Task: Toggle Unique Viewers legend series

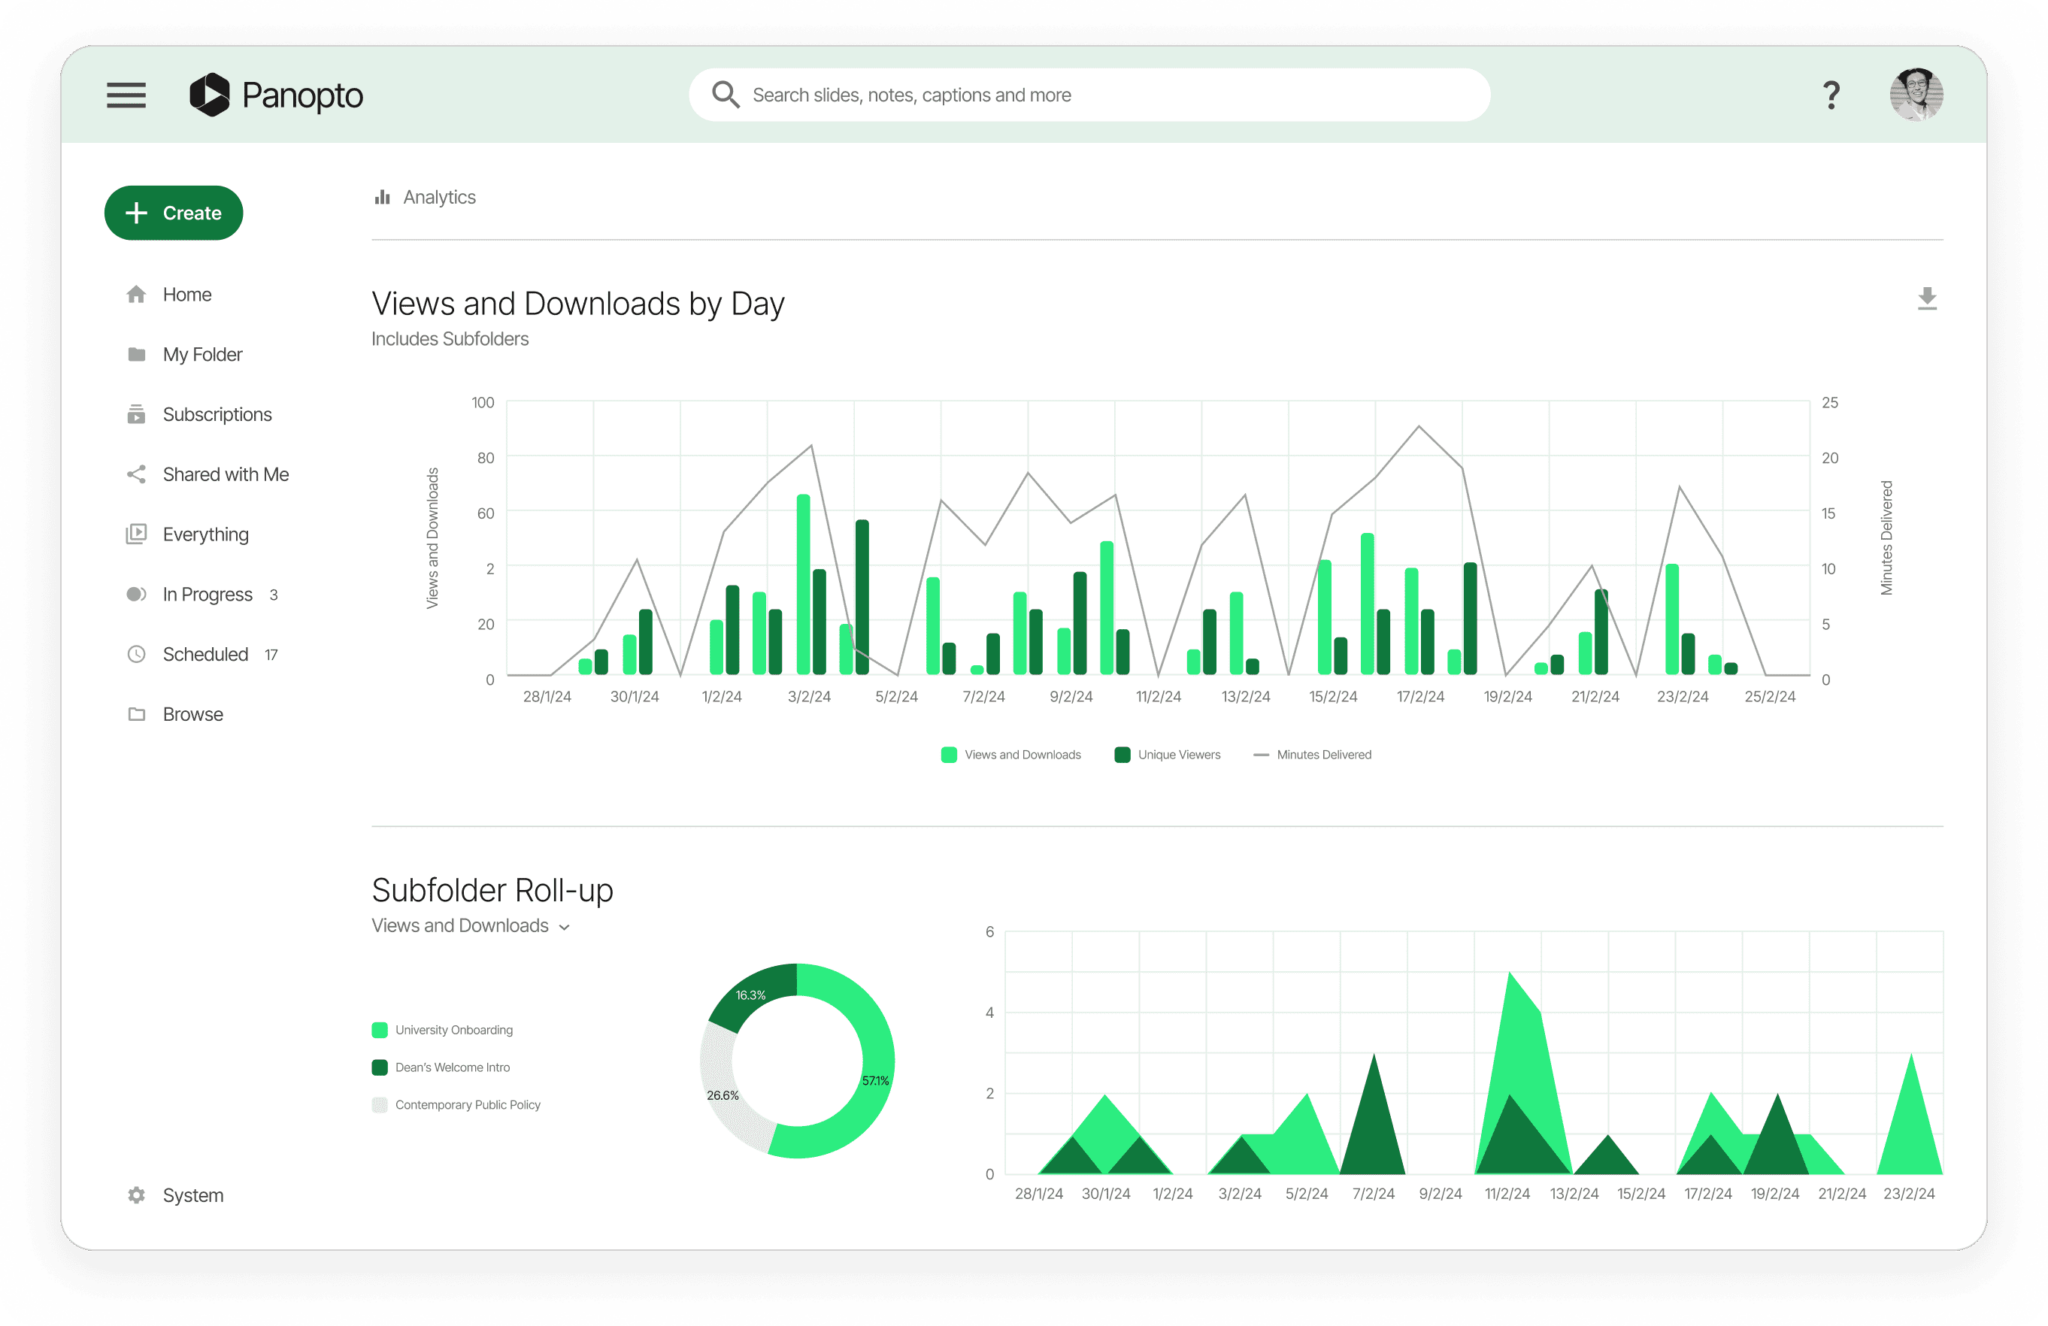Action: point(1168,755)
